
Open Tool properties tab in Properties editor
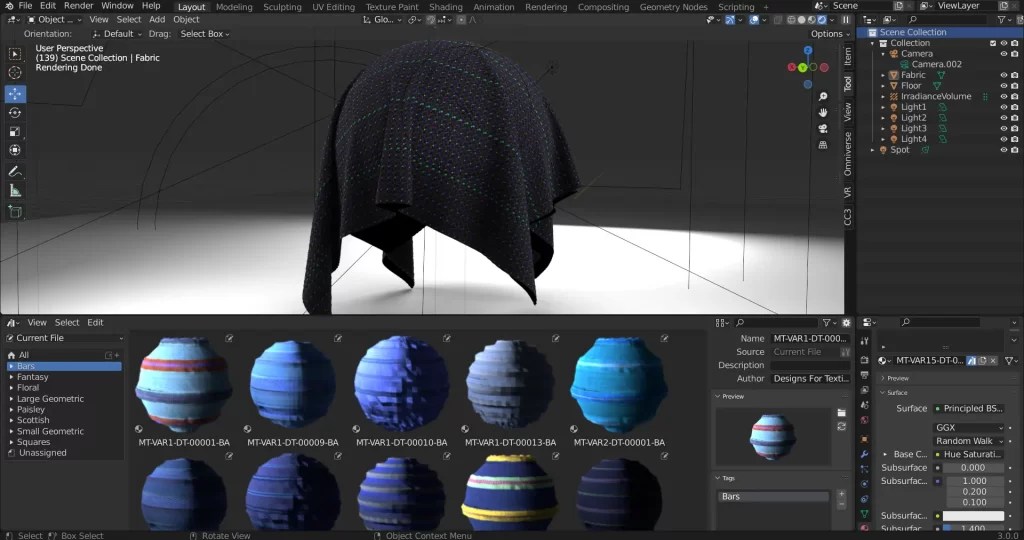pos(865,341)
